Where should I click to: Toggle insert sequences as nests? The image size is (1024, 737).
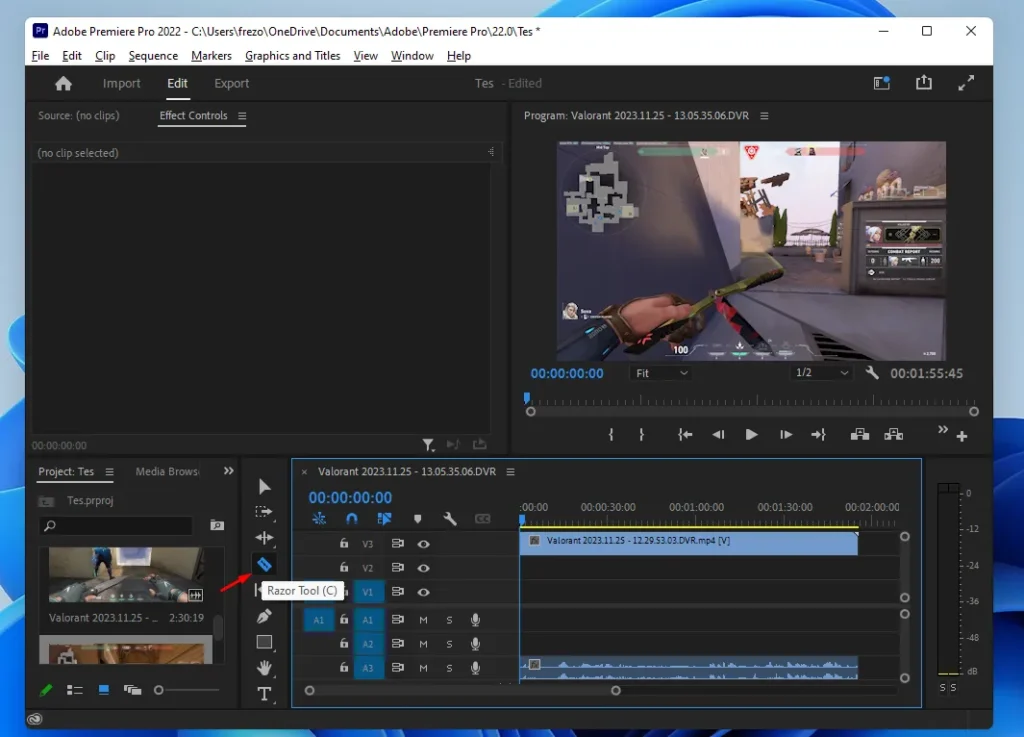tap(319, 519)
